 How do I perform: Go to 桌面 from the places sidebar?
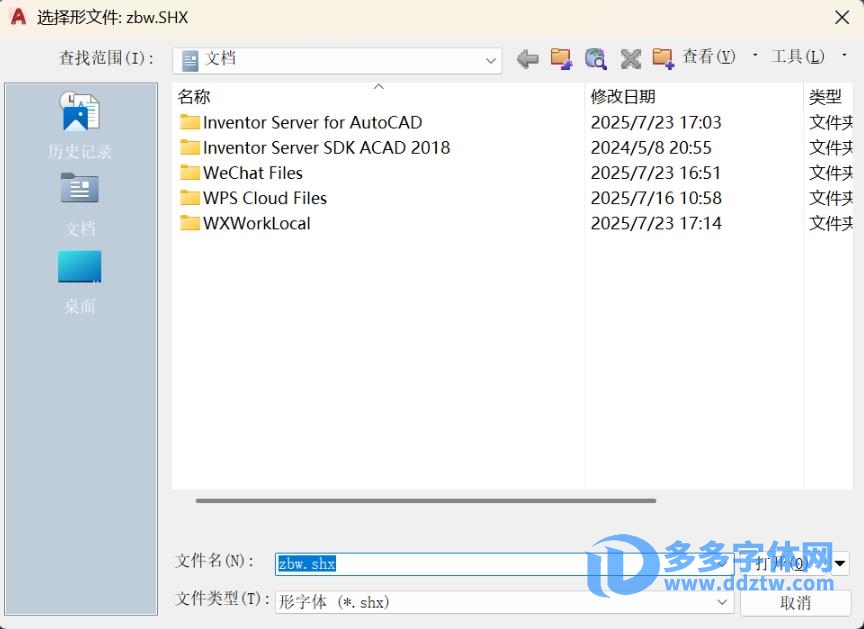(80, 281)
